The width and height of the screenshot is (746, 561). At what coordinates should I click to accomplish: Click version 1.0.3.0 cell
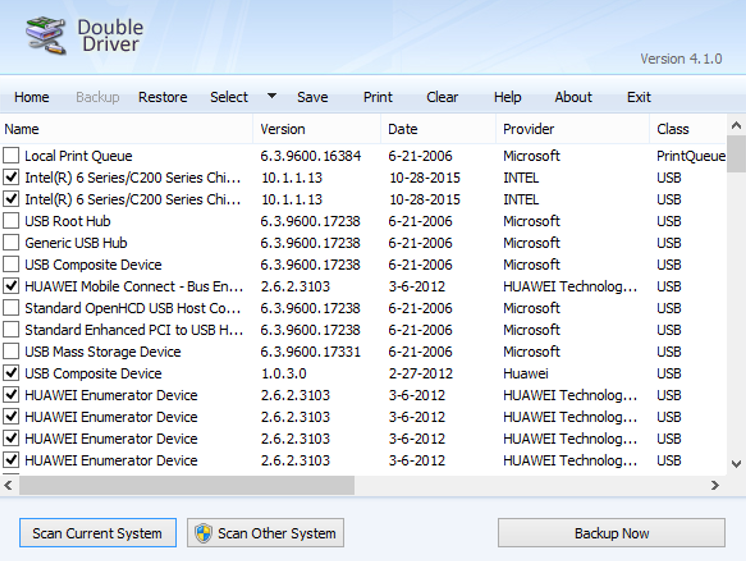tap(284, 374)
